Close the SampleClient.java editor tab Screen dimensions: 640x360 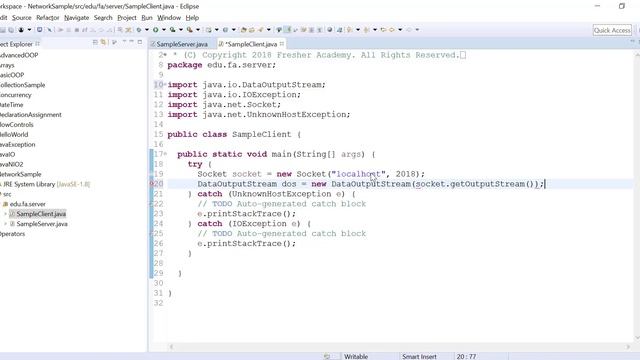(x=282, y=44)
